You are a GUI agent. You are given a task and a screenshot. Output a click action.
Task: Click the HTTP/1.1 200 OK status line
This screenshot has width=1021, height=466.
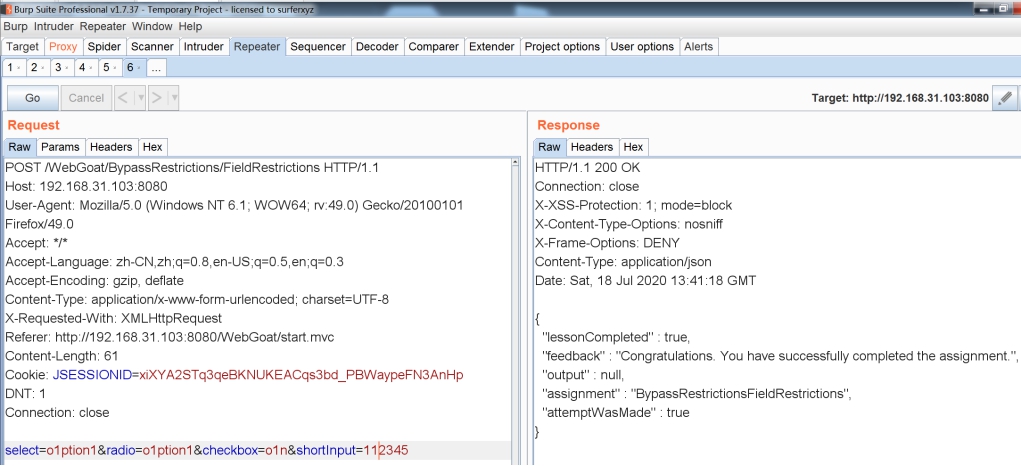[587, 168]
